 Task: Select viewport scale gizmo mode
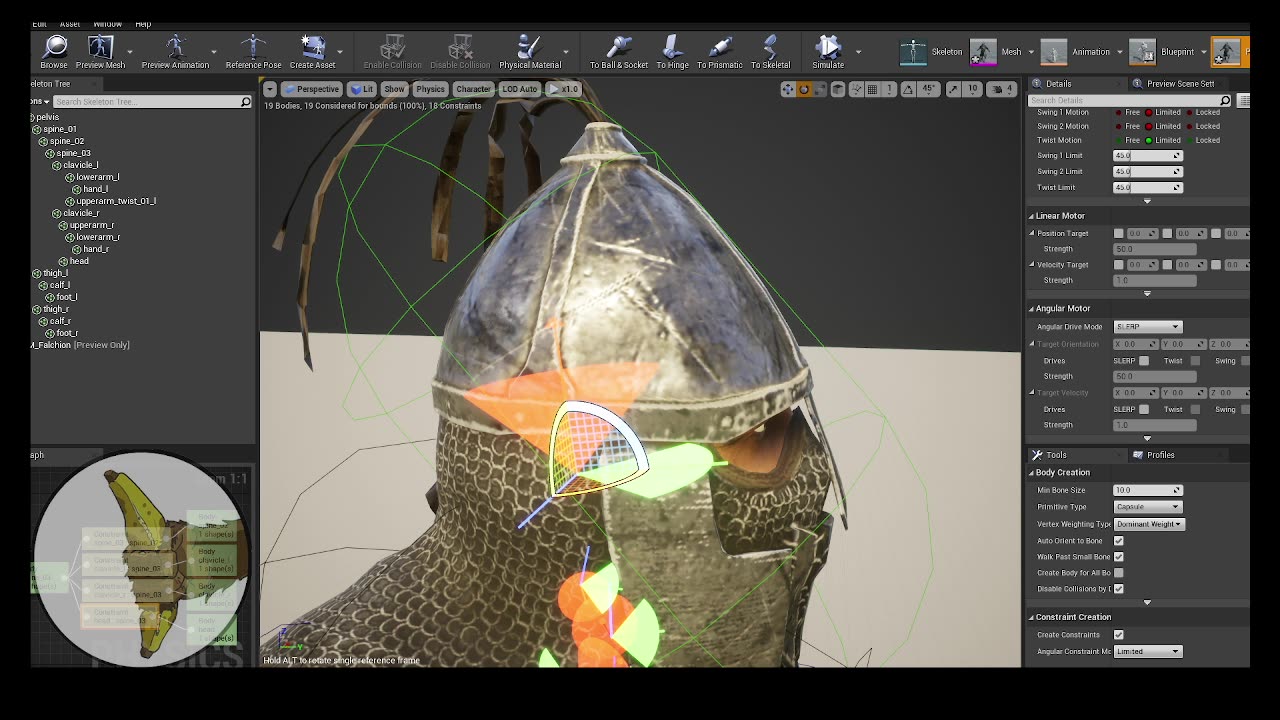pyautogui.click(x=821, y=89)
